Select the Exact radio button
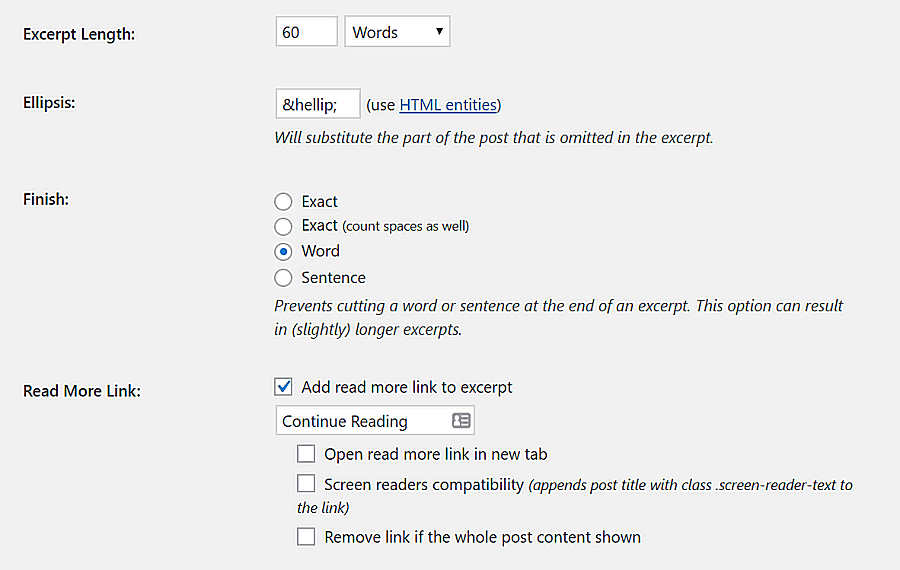Screen dimensions: 900x570 [283, 202]
